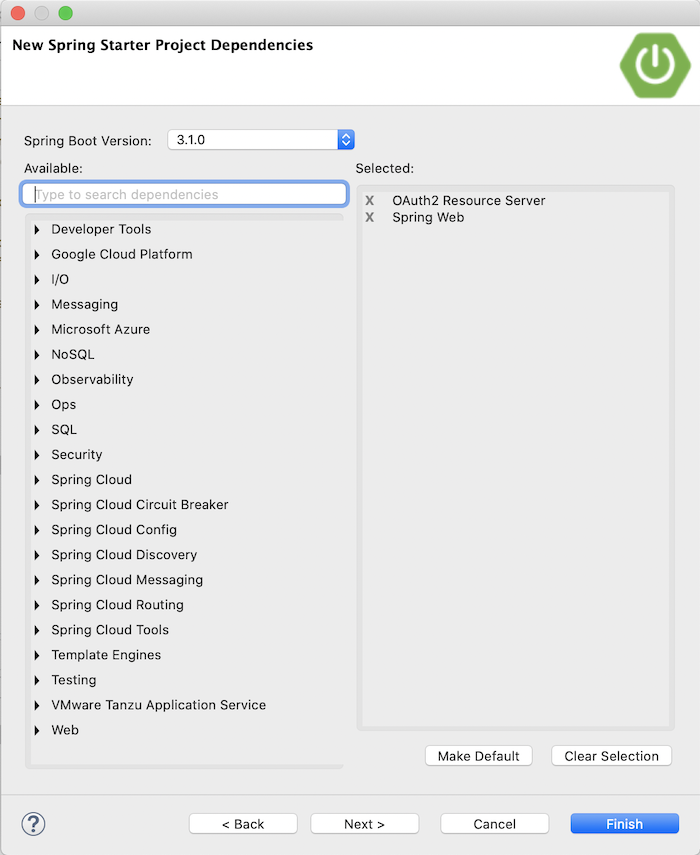Expand the Google Cloud Platform category
The height and width of the screenshot is (855, 700).
click(37, 255)
